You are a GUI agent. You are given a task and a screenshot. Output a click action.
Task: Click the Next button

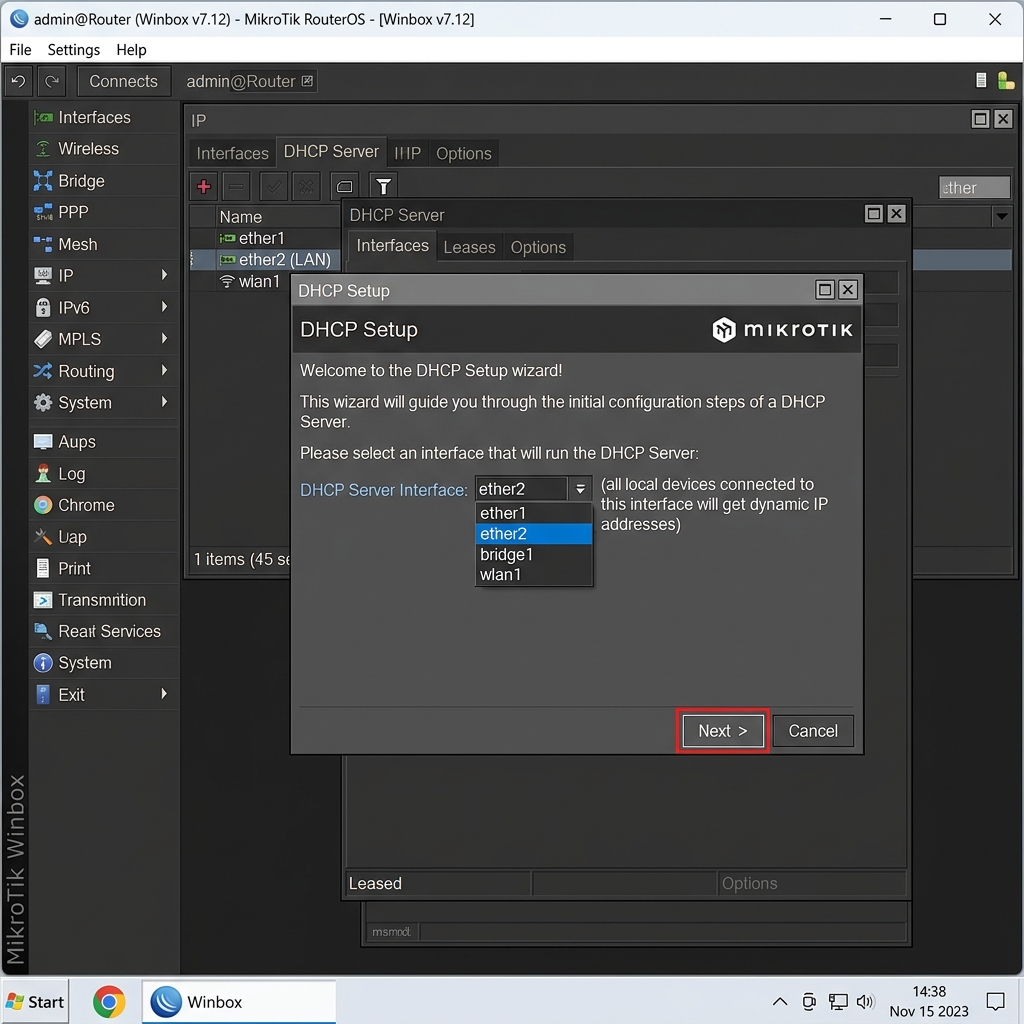[723, 731]
